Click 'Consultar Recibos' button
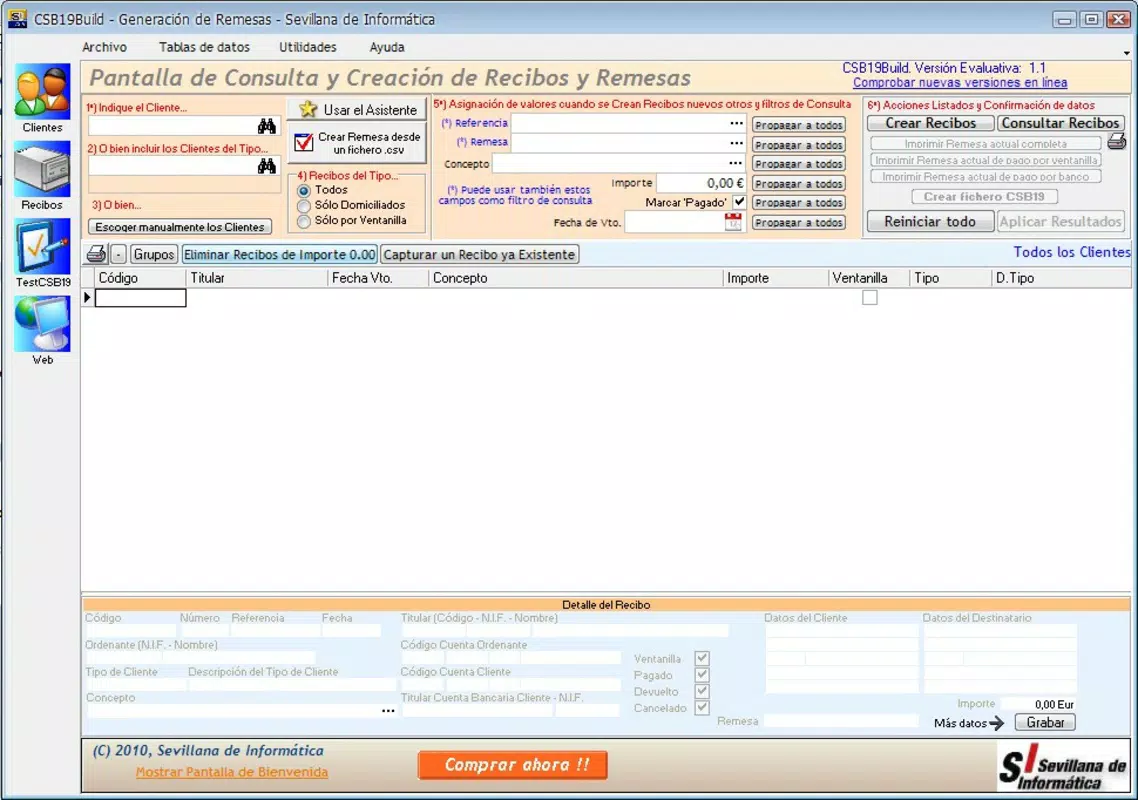Screen dimensions: 1138x800 pos(1060,123)
